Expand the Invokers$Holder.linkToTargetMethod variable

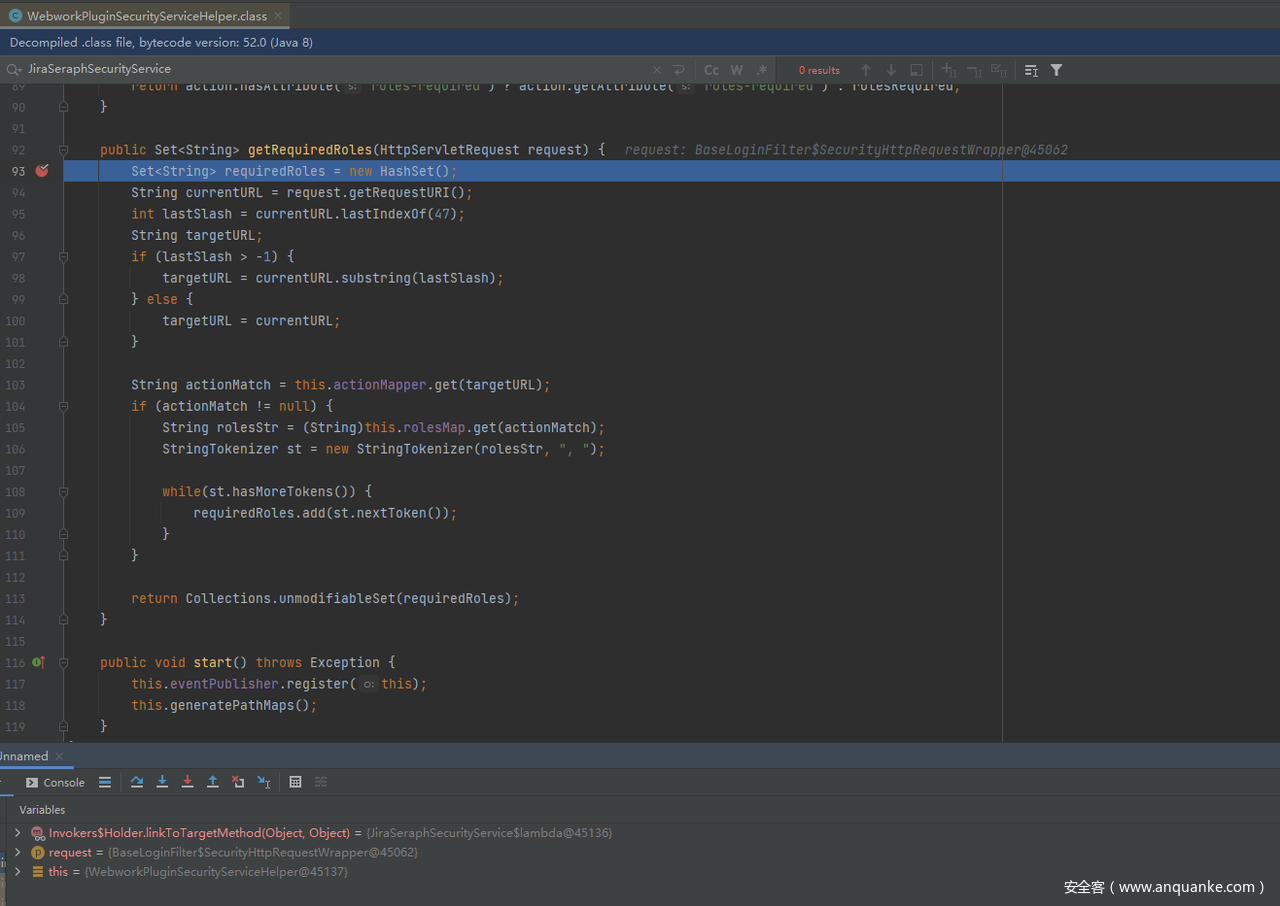[17, 833]
